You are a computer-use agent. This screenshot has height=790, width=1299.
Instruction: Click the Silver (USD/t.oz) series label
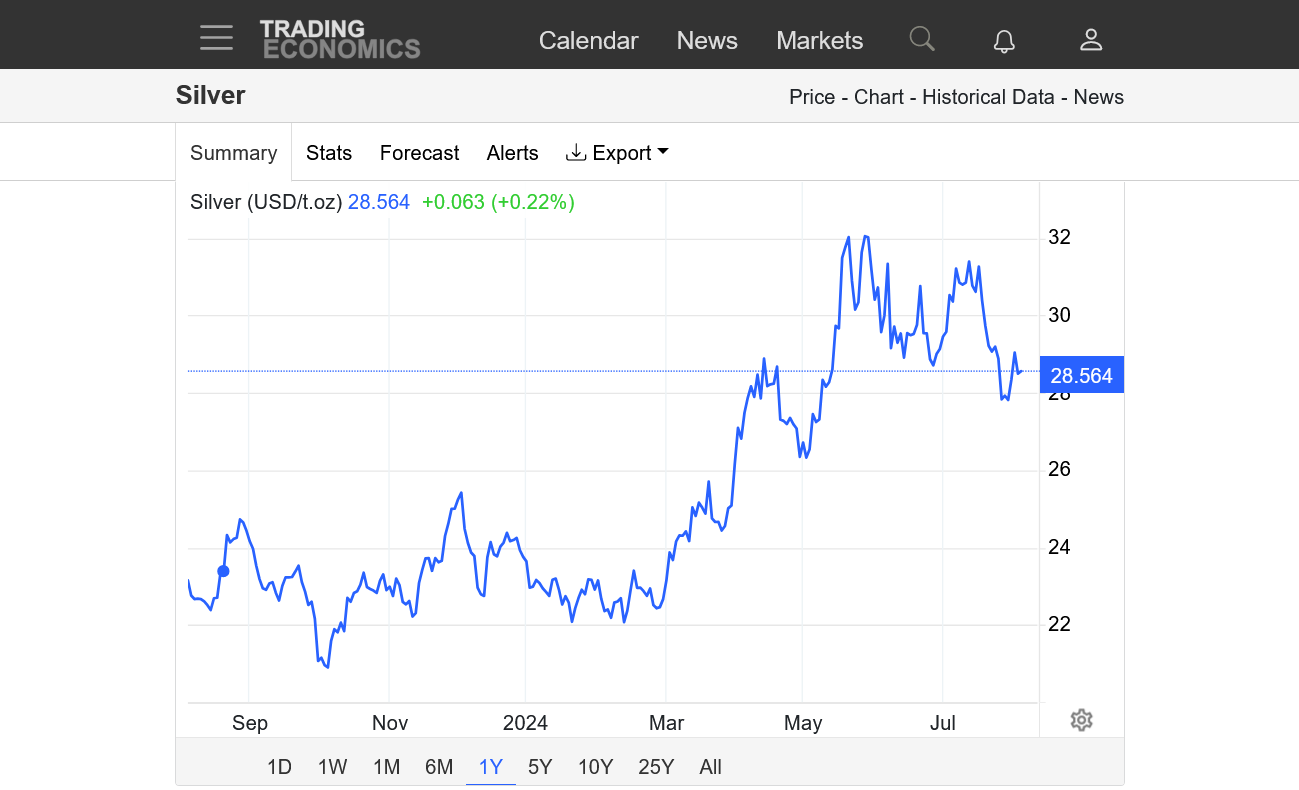click(x=266, y=202)
